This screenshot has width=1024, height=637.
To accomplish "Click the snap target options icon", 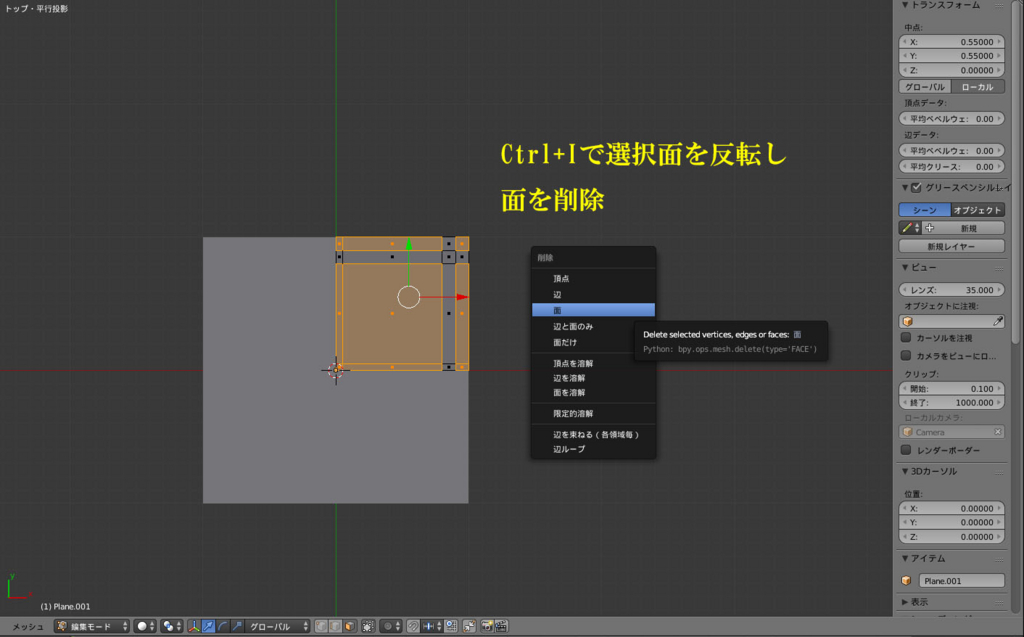I will [x=451, y=626].
